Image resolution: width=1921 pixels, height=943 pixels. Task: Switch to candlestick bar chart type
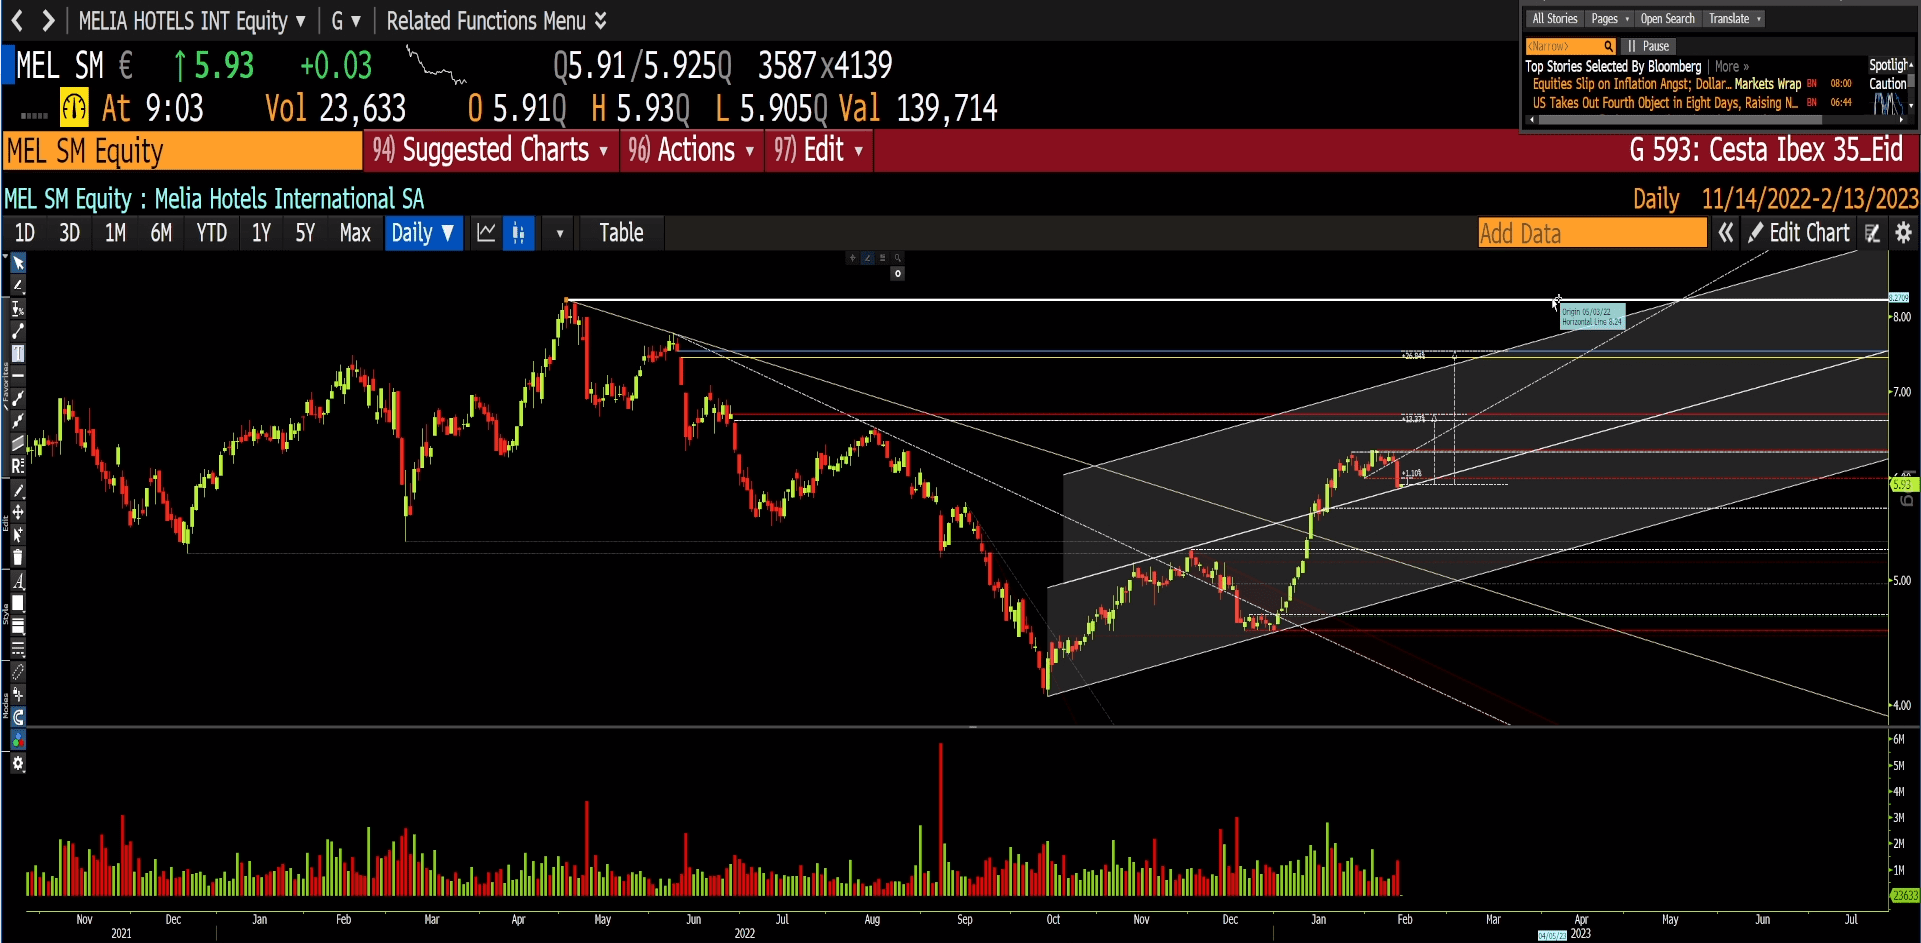[518, 233]
